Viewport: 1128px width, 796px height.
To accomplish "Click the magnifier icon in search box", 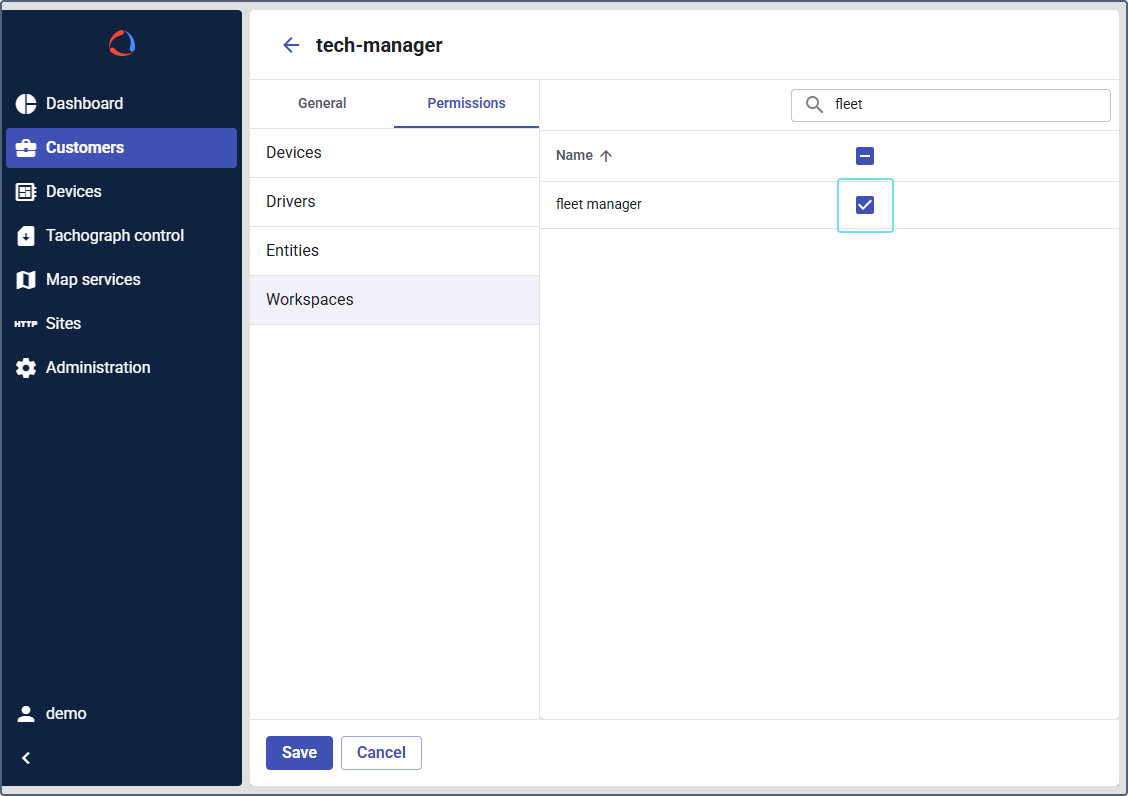I will click(815, 105).
